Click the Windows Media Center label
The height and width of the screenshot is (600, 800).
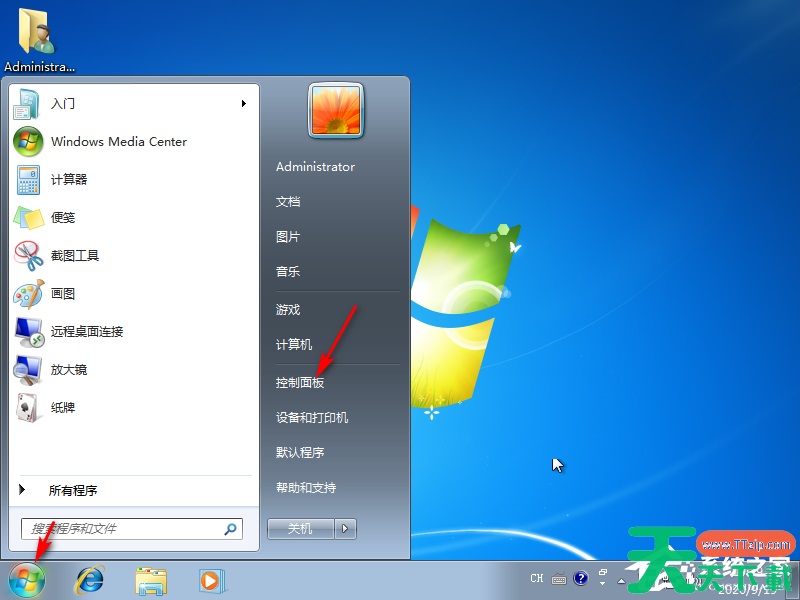tap(119, 142)
